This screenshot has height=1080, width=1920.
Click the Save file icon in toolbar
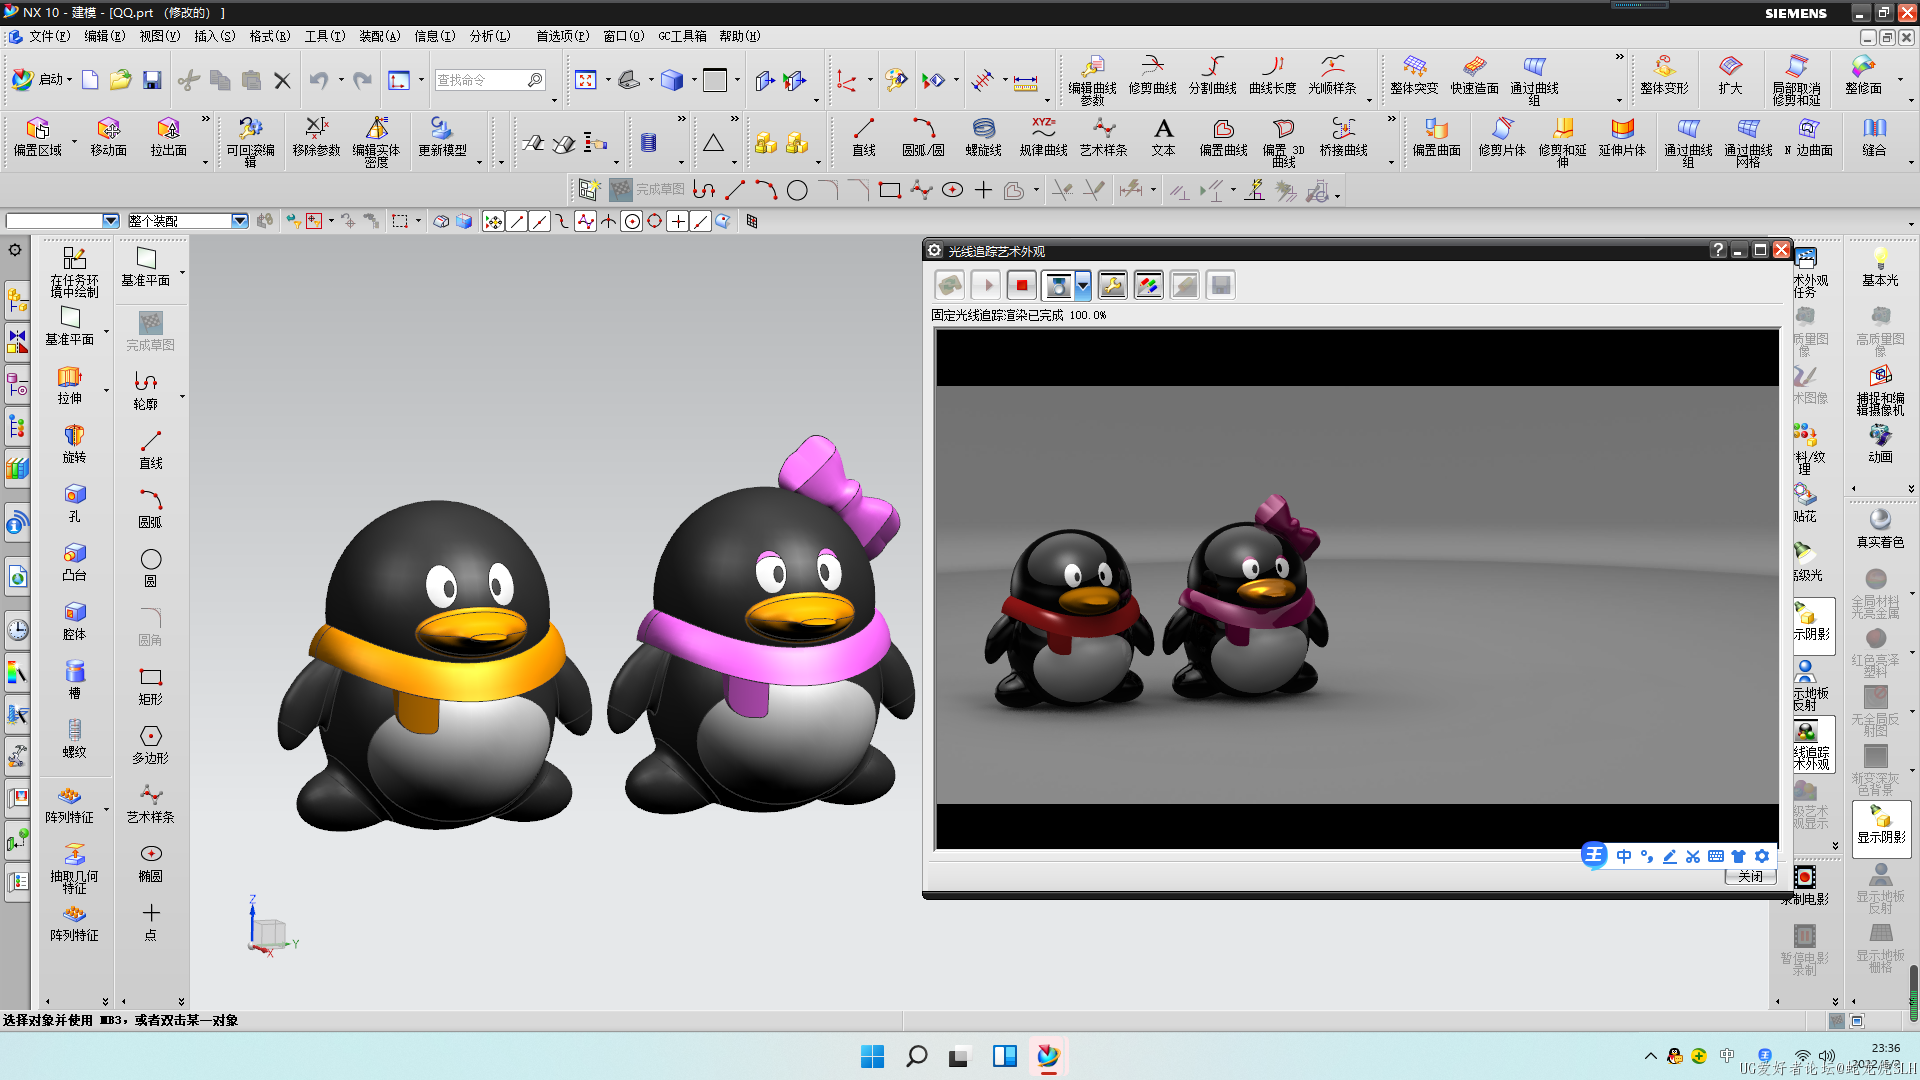pos(152,80)
